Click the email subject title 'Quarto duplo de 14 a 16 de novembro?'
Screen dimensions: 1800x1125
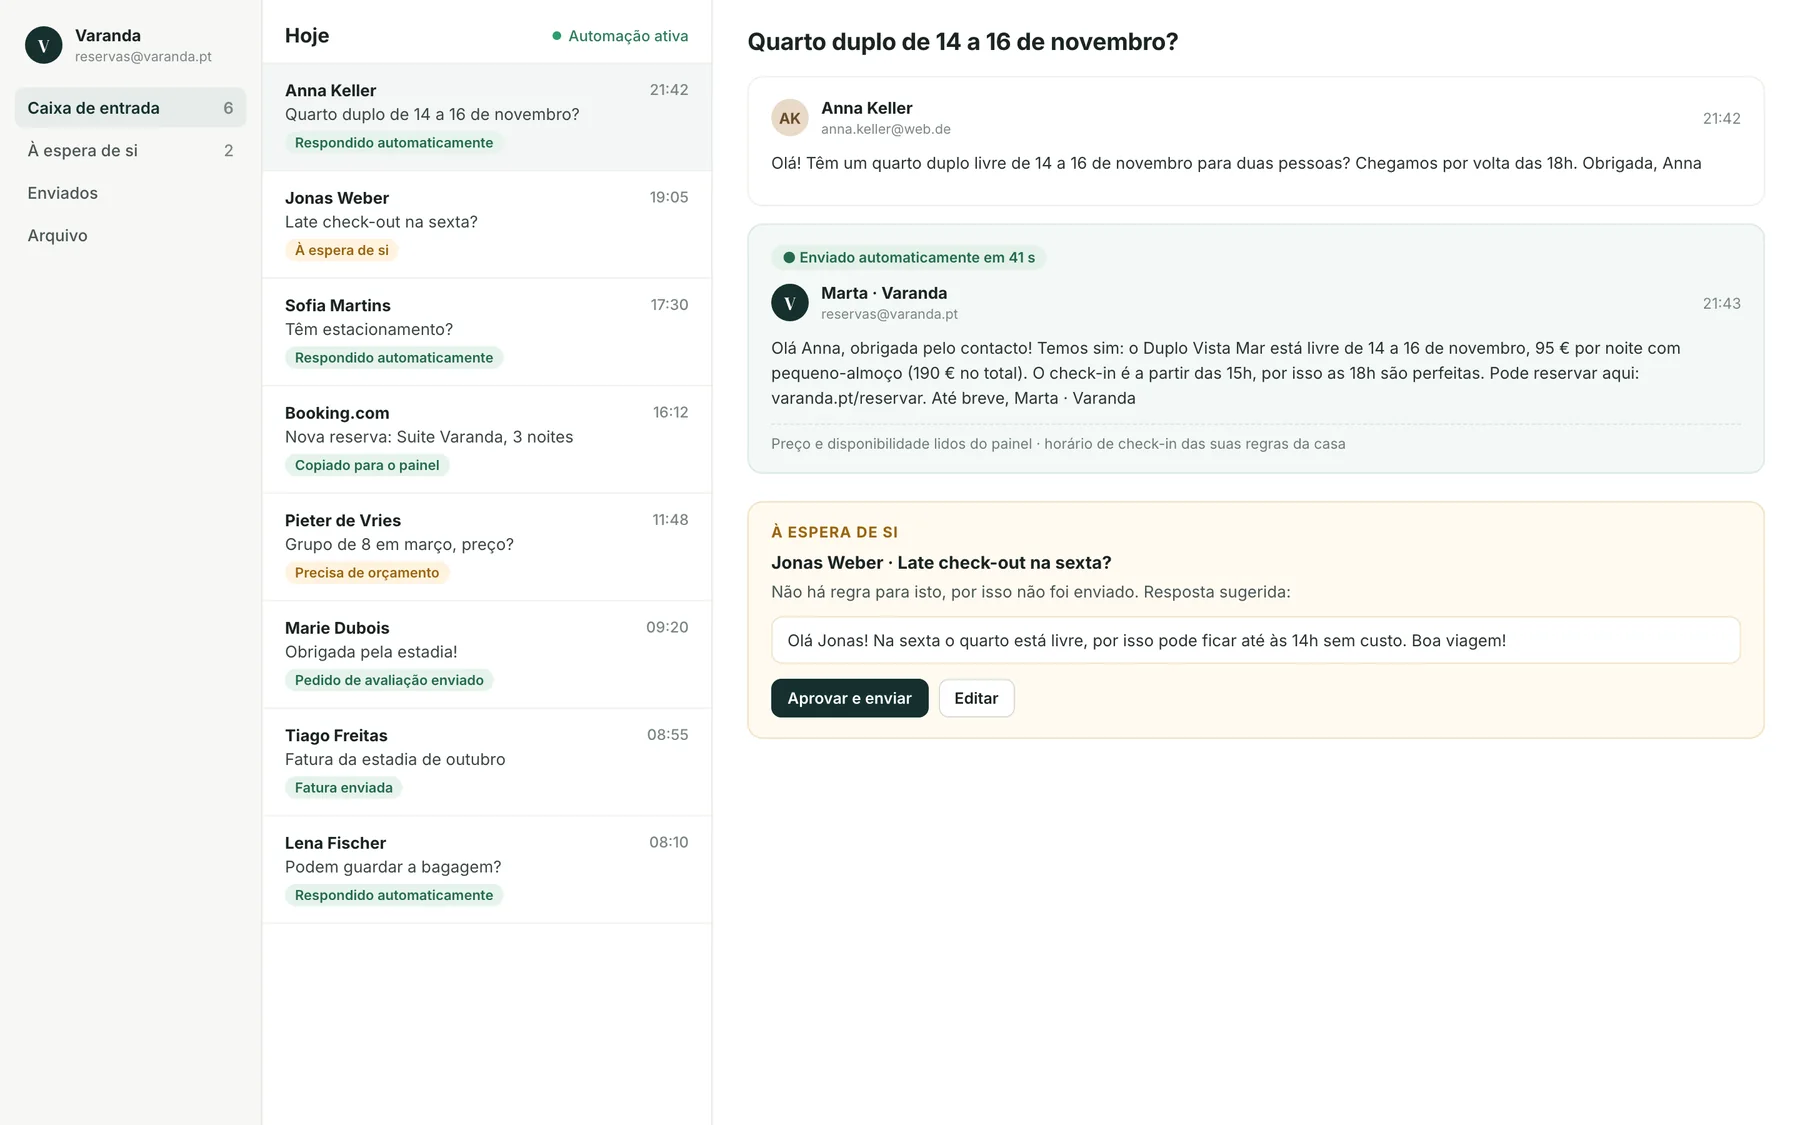pos(963,42)
